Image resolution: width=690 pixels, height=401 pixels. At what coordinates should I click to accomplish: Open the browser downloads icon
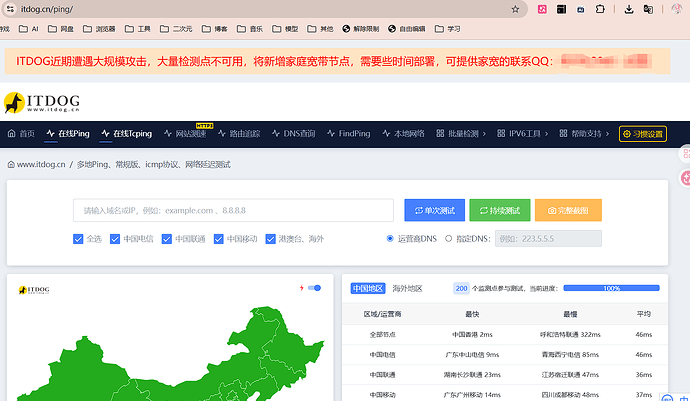(x=629, y=9)
